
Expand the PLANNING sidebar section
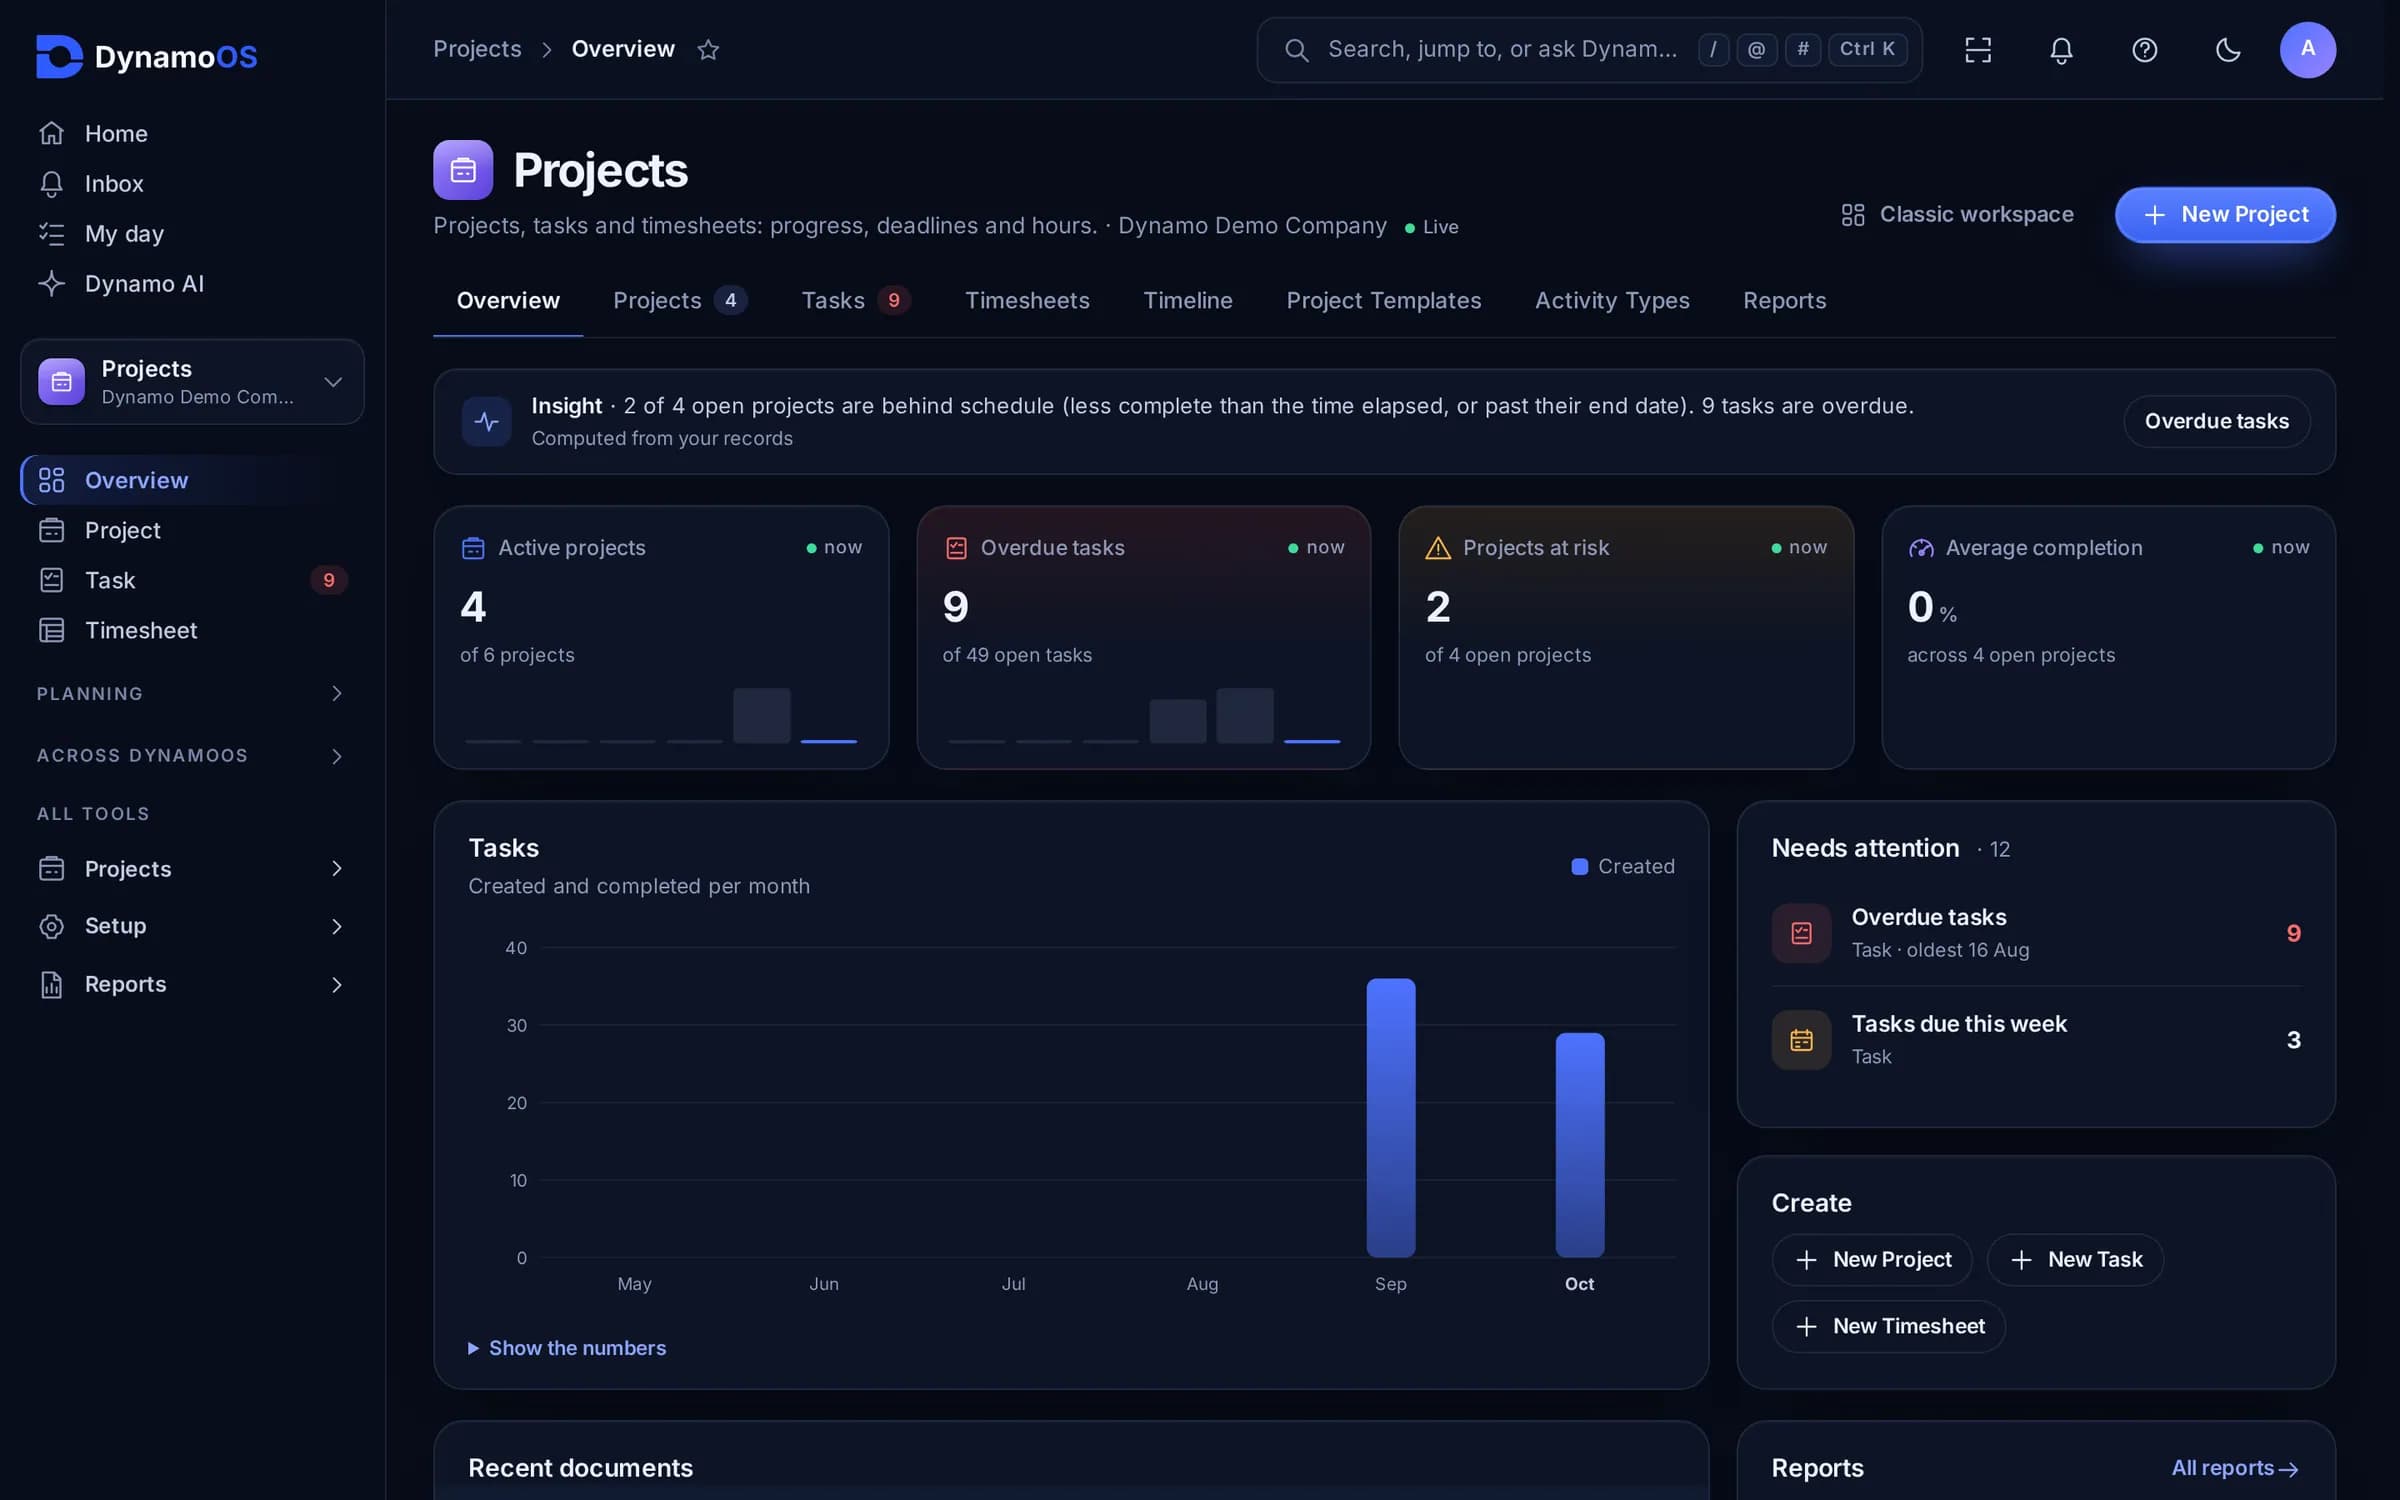[x=192, y=693]
